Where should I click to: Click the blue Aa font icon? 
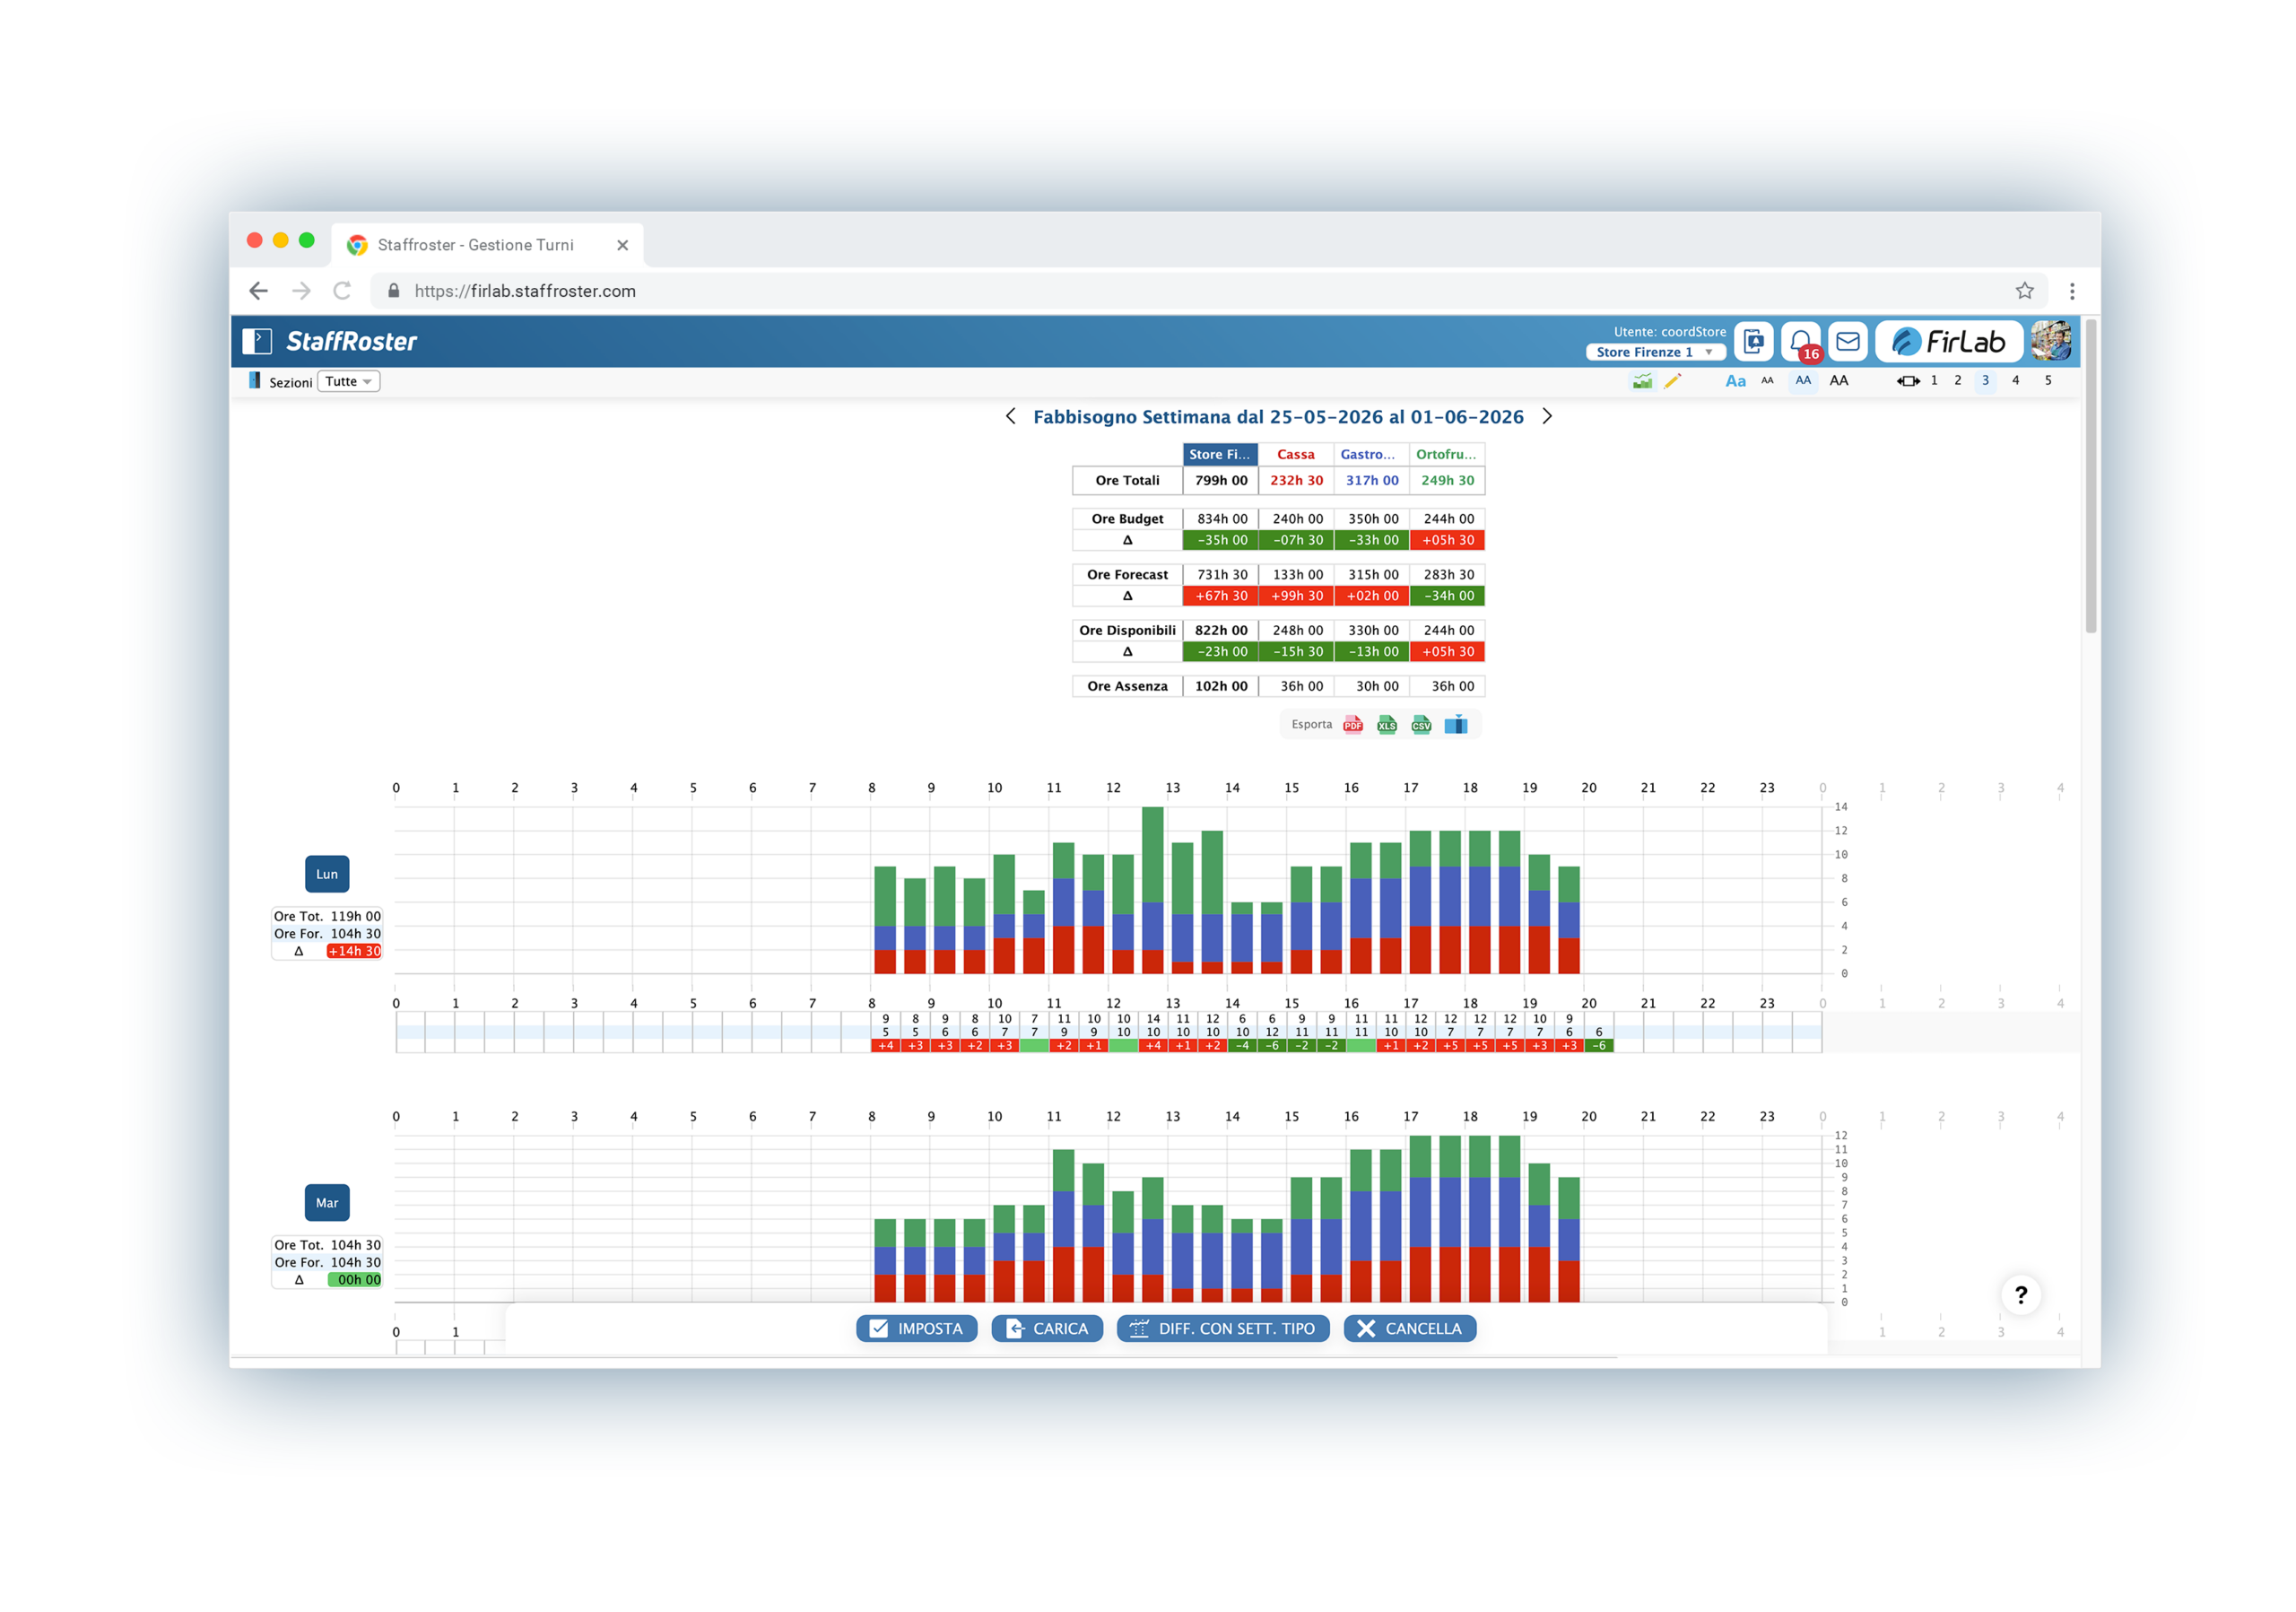[x=1735, y=381]
